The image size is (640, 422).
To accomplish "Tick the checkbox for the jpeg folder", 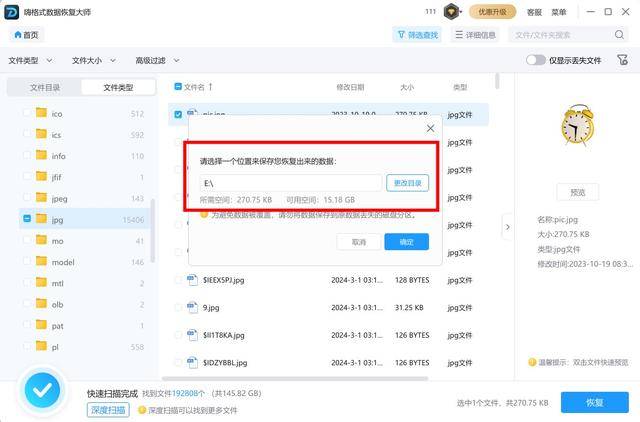I will 27,198.
